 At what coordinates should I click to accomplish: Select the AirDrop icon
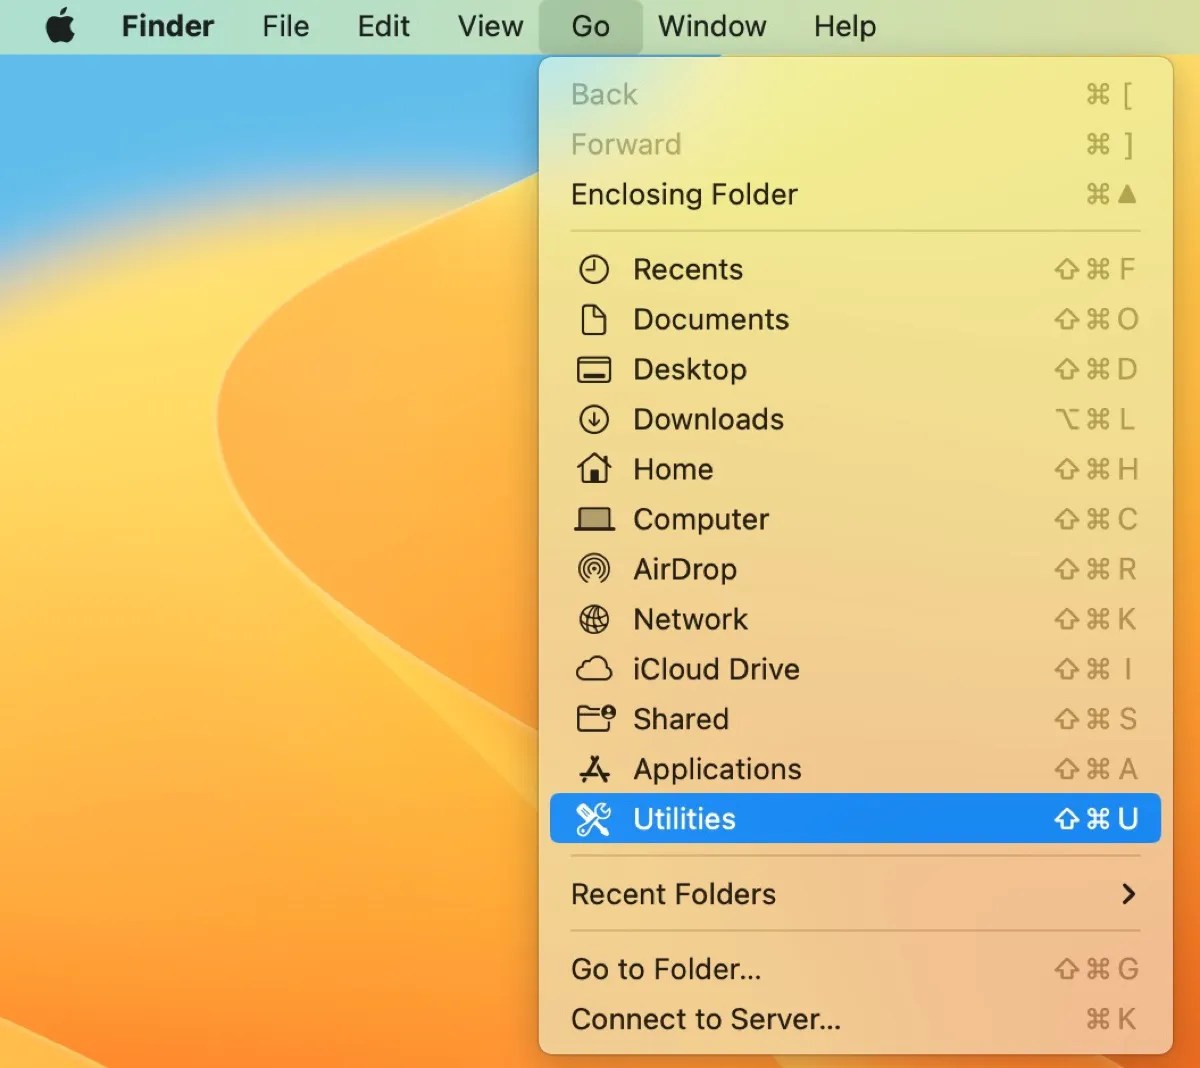(x=594, y=569)
